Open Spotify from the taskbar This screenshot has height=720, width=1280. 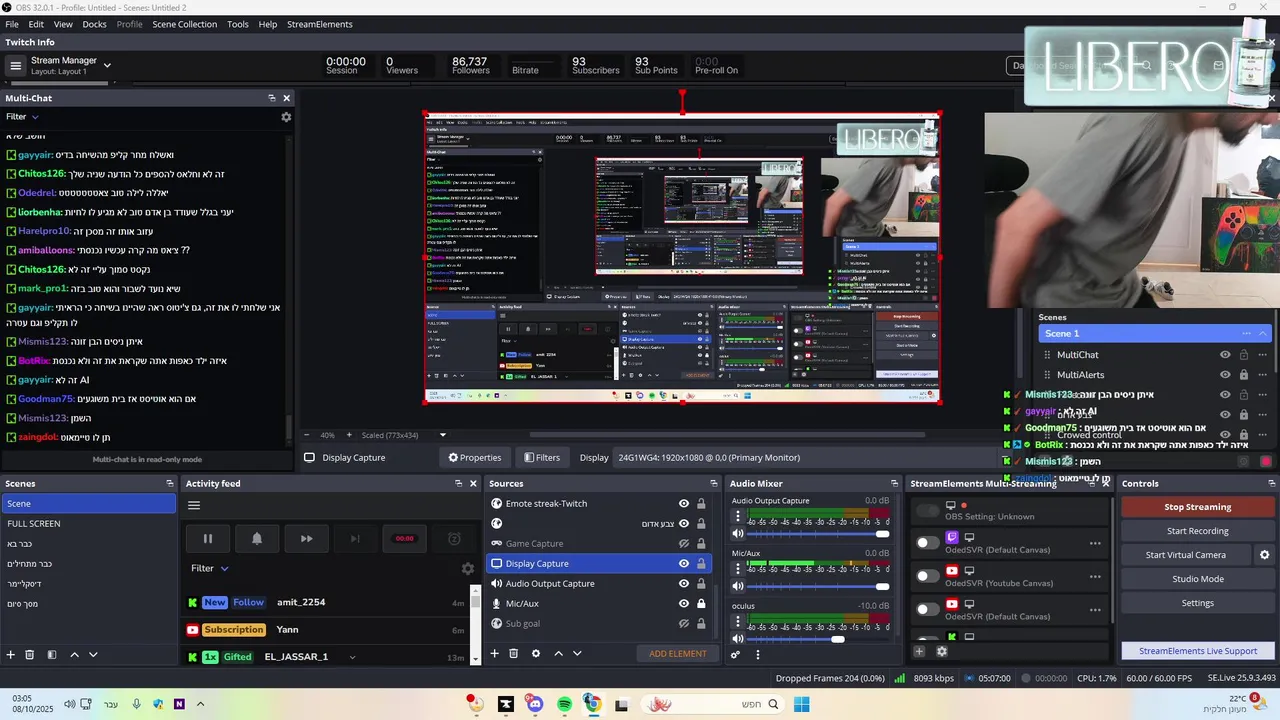coord(564,705)
